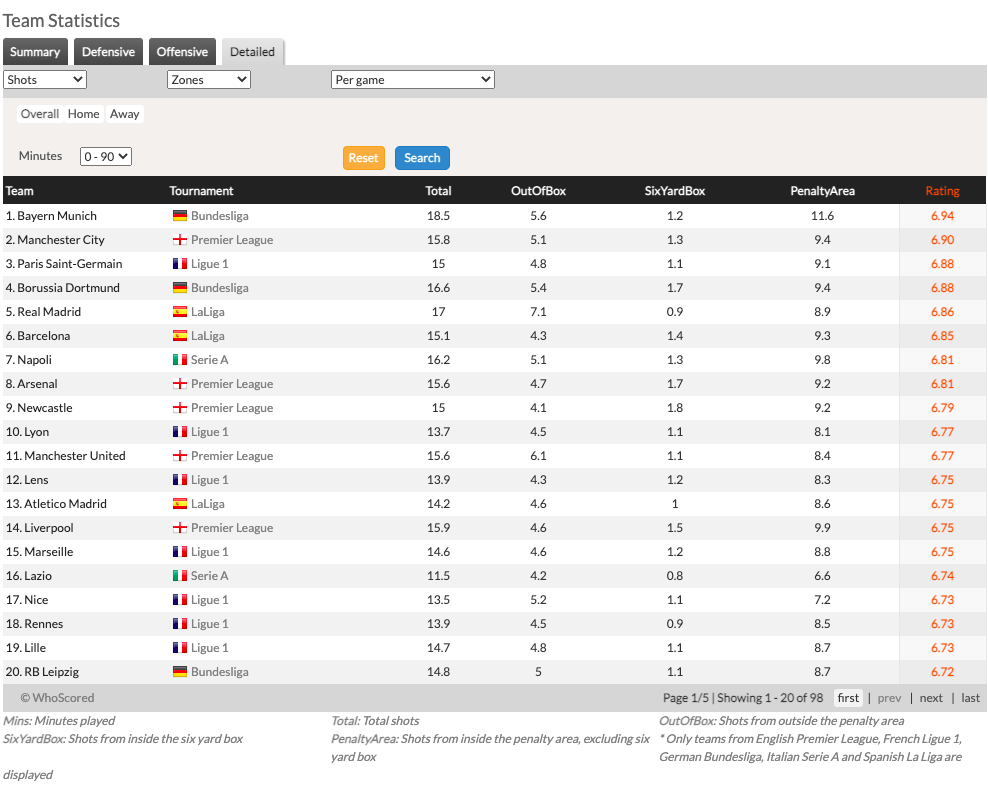Sort table by SixYardBox column

pyautogui.click(x=675, y=191)
